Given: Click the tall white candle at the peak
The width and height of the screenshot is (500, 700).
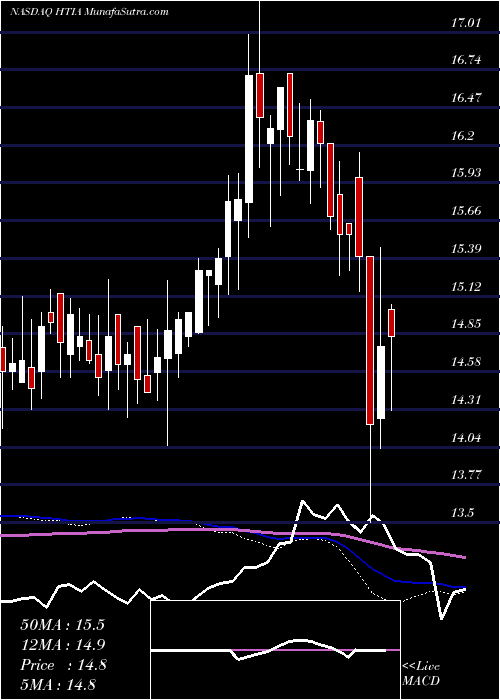Looking at the screenshot, I should pyautogui.click(x=249, y=139).
